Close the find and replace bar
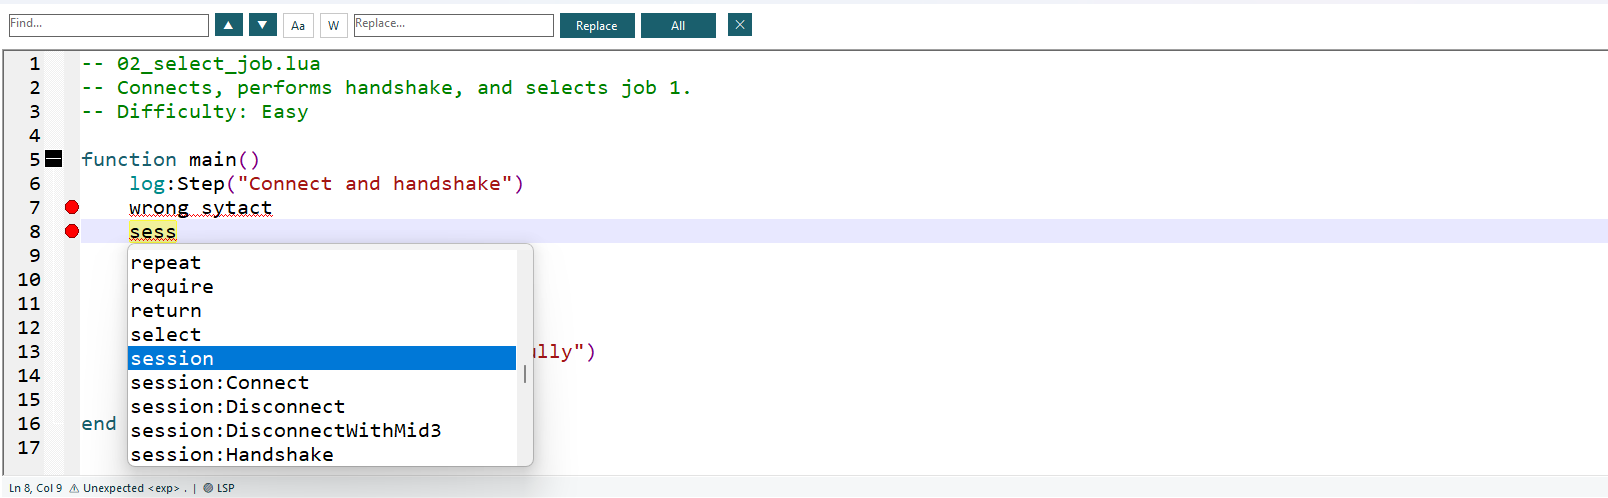The width and height of the screenshot is (1608, 498). click(740, 25)
